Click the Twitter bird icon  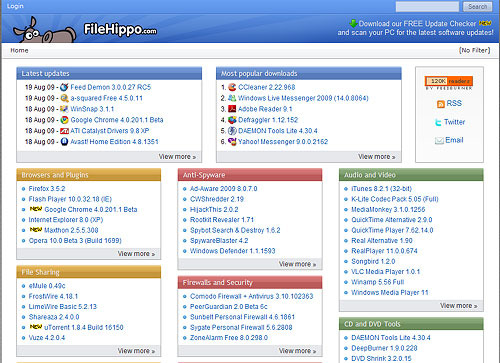point(438,122)
